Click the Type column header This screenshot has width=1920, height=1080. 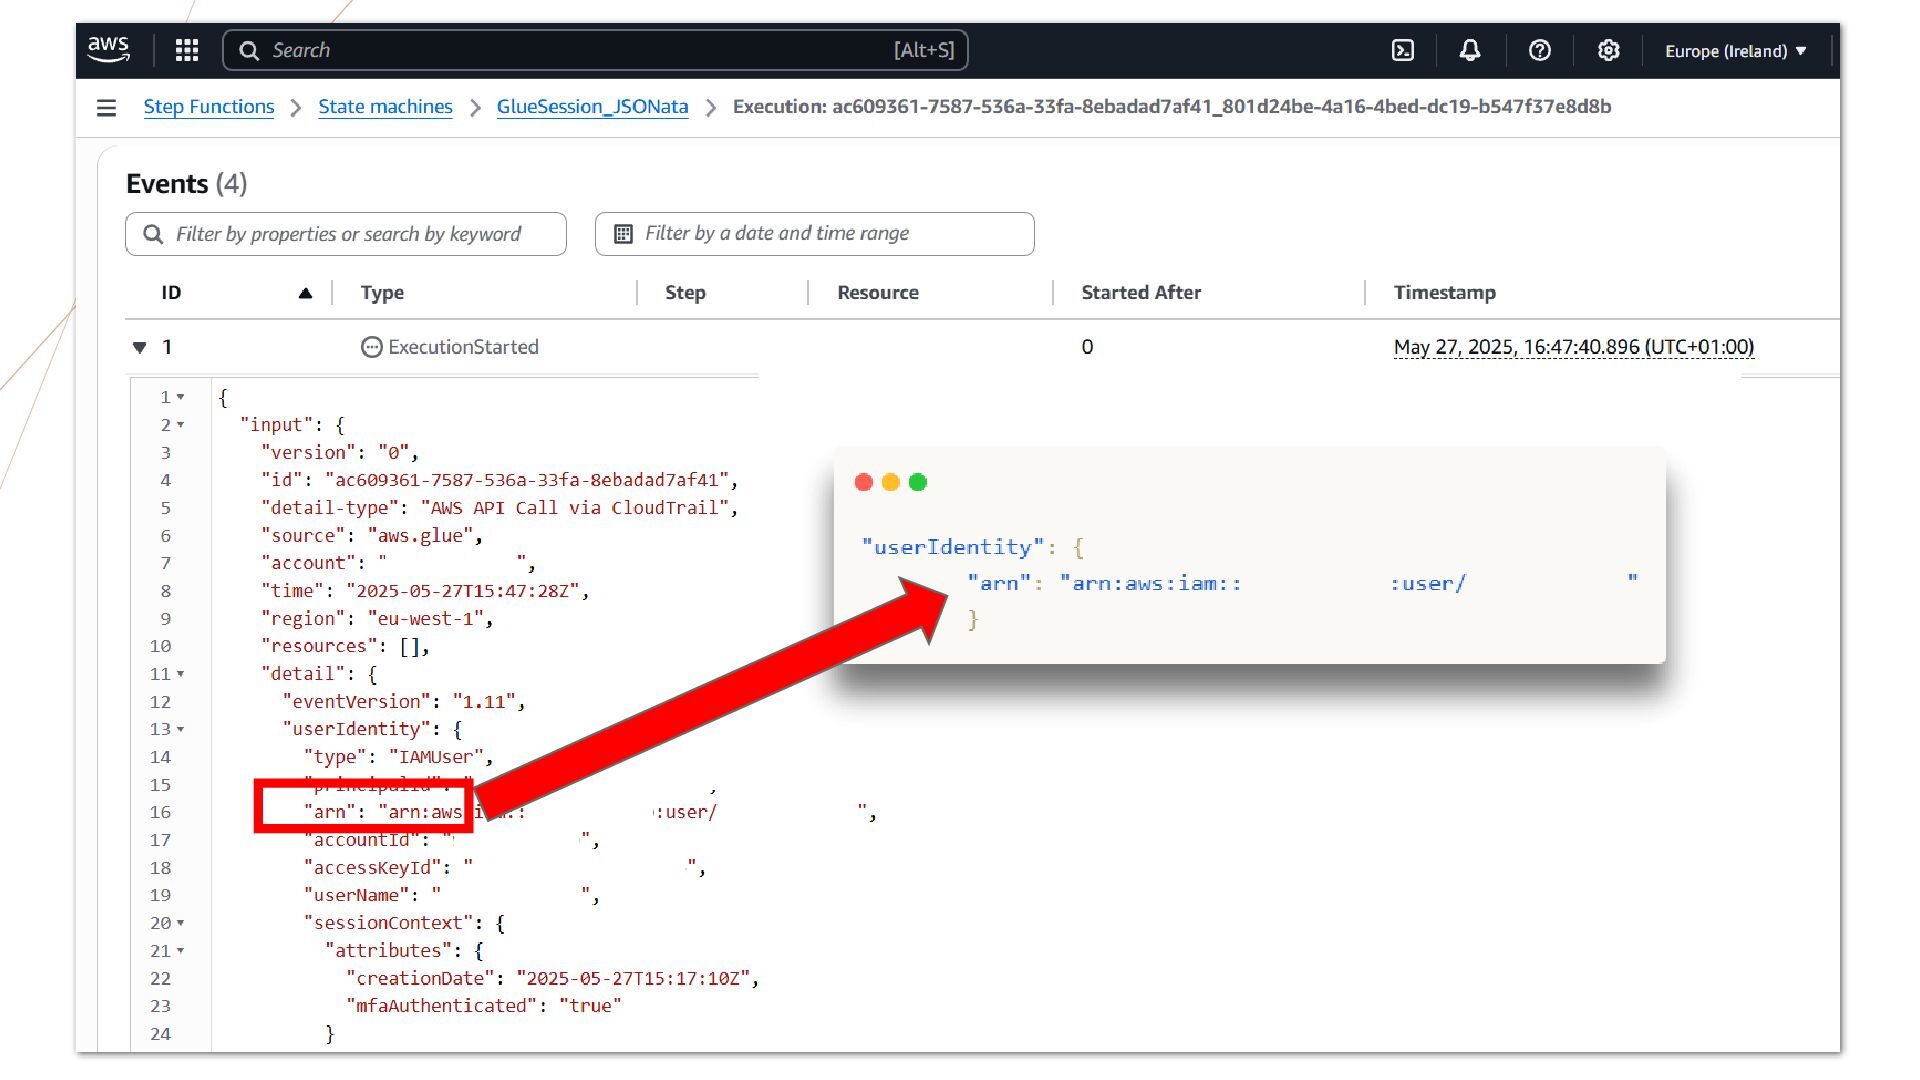tap(382, 293)
